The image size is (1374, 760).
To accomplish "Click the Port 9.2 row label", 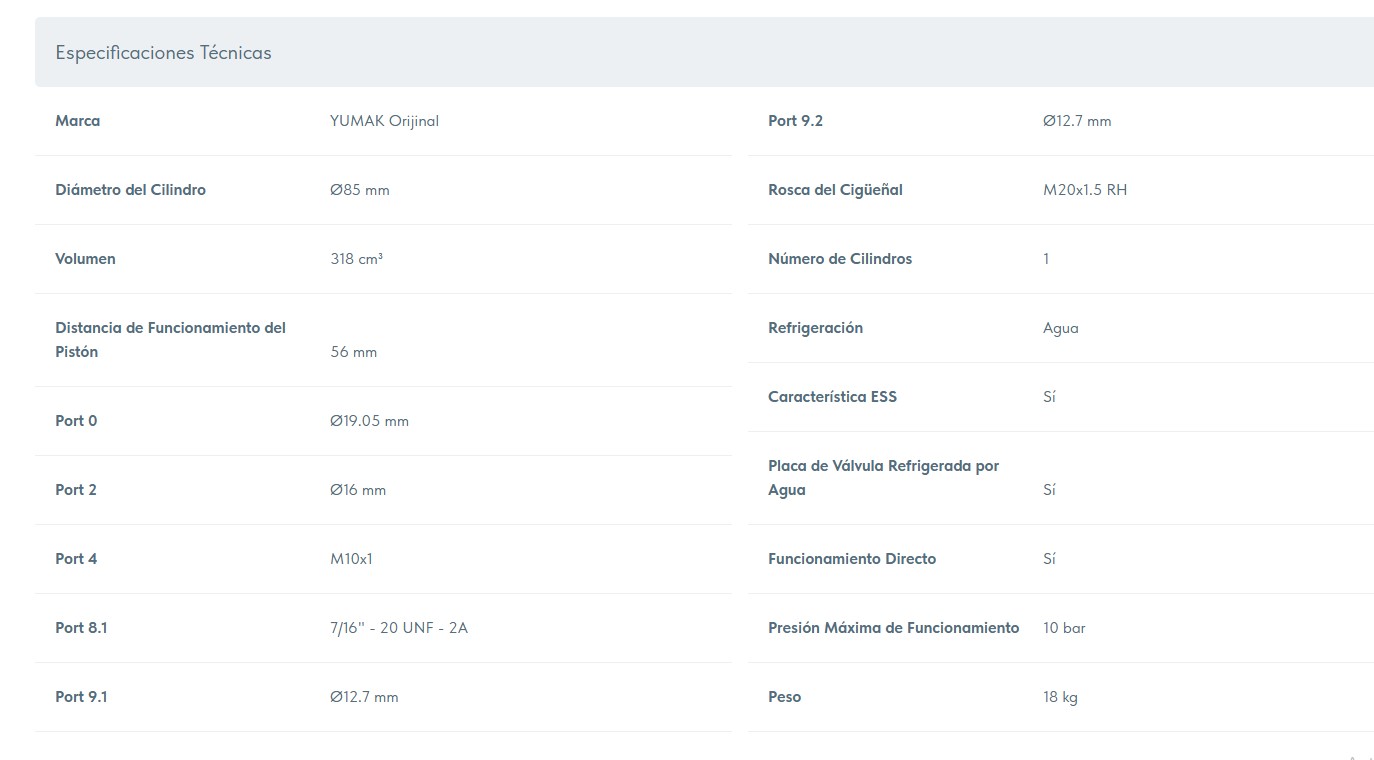I will click(x=795, y=121).
